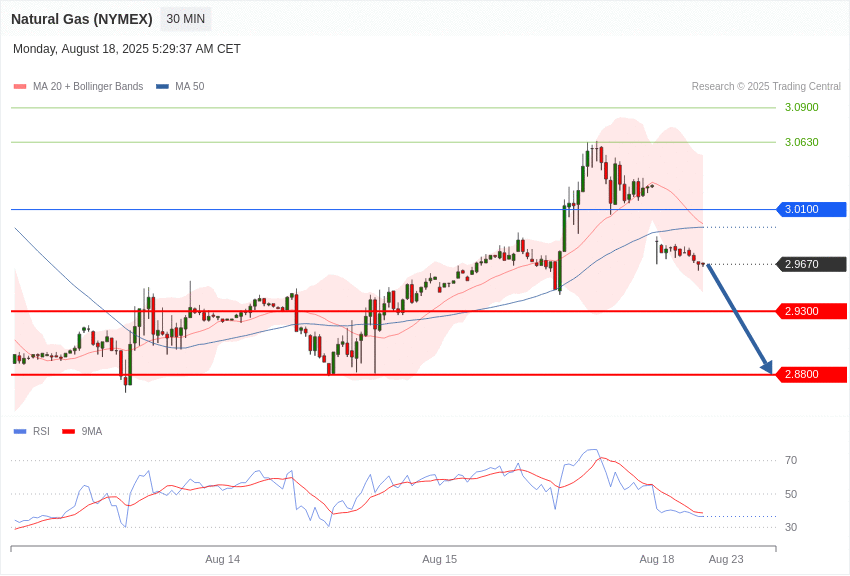The width and height of the screenshot is (850, 576).
Task: Select the MA 50 legend label
Action: coord(190,87)
